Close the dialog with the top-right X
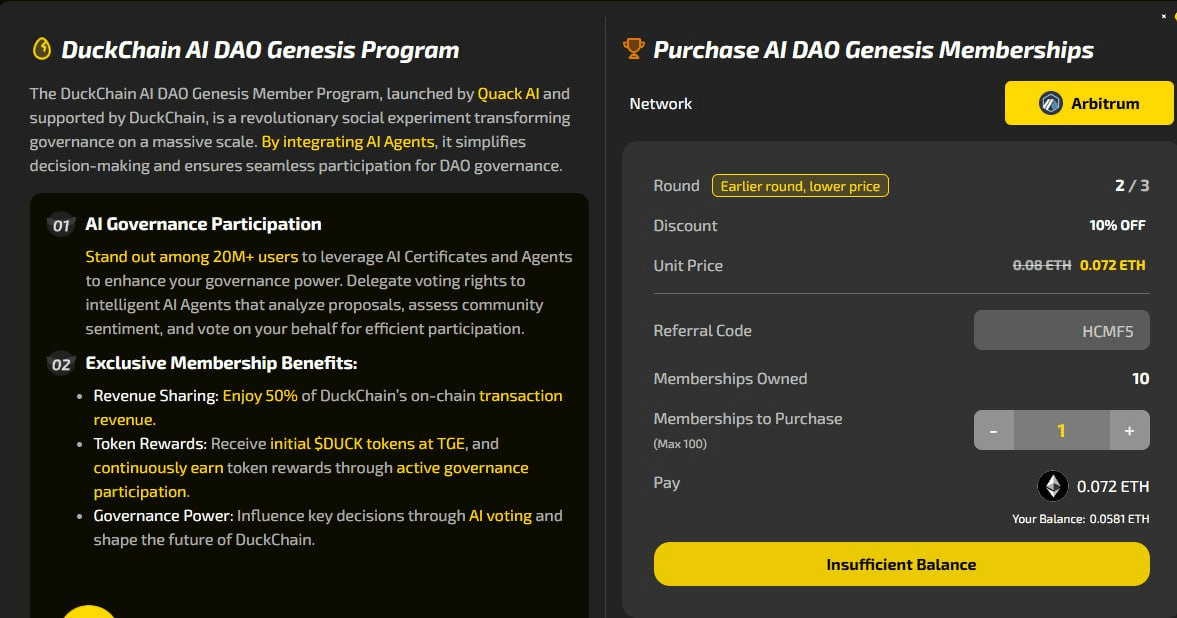Viewport: 1177px width, 618px height. [x=1163, y=16]
